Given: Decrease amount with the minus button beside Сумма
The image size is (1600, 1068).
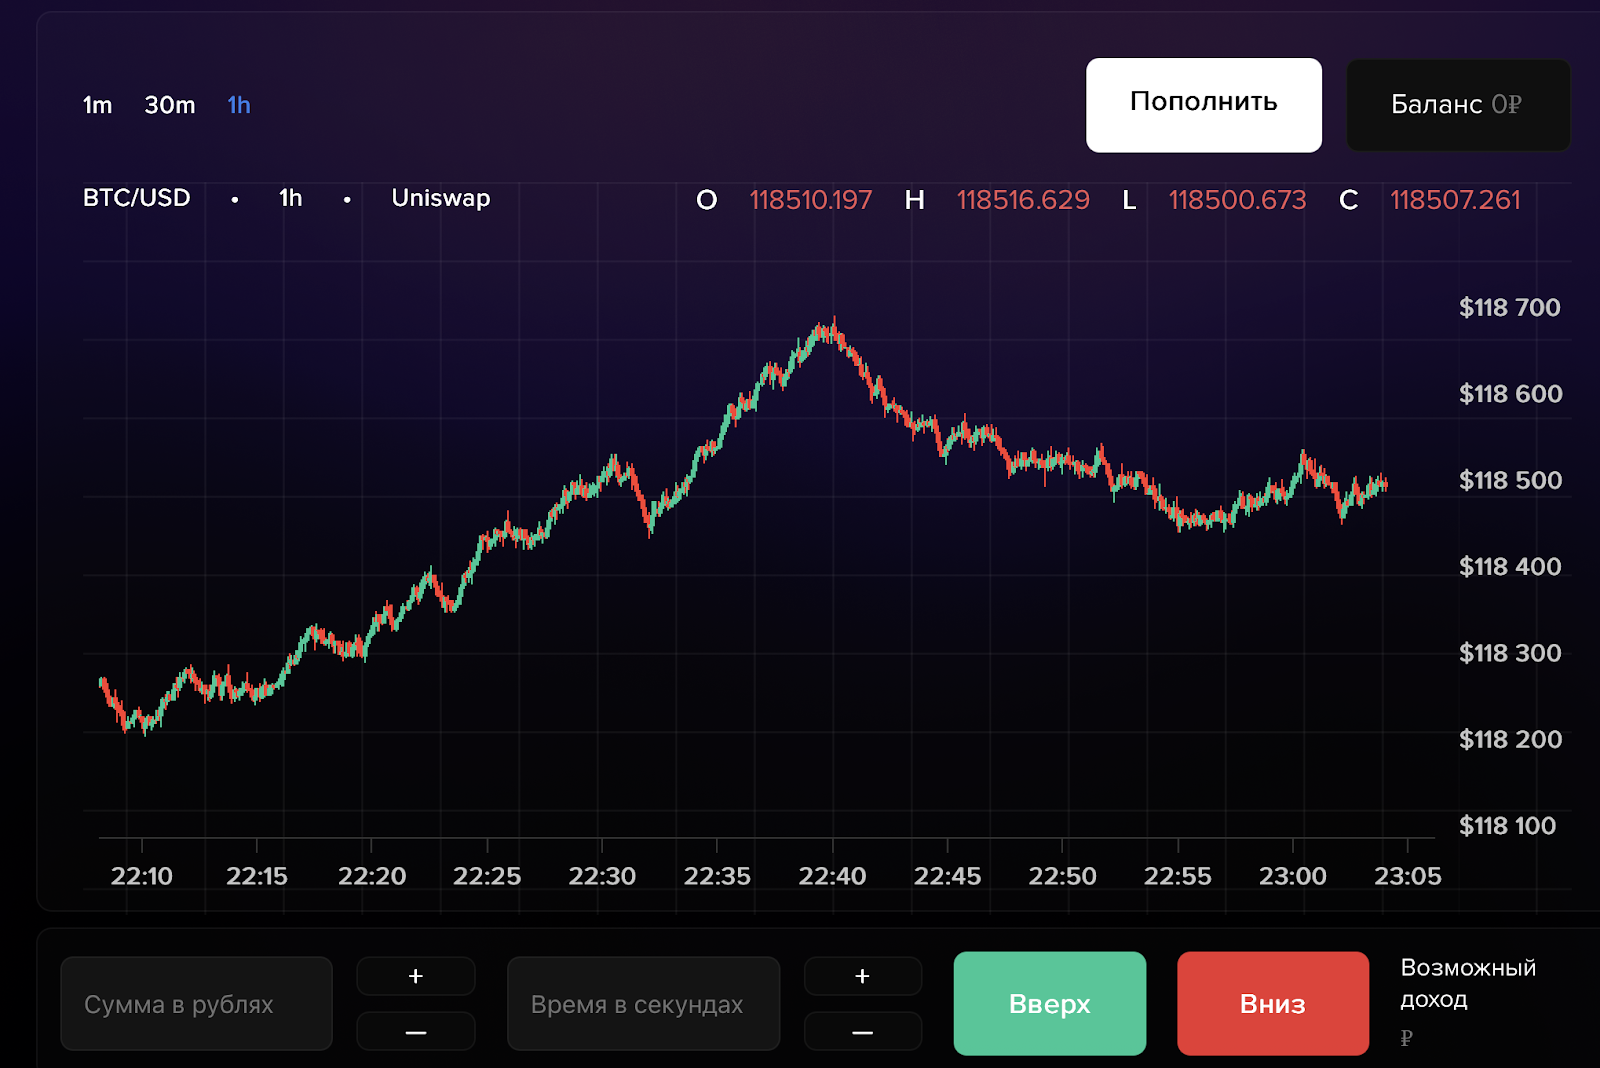Looking at the screenshot, I should point(416,1031).
